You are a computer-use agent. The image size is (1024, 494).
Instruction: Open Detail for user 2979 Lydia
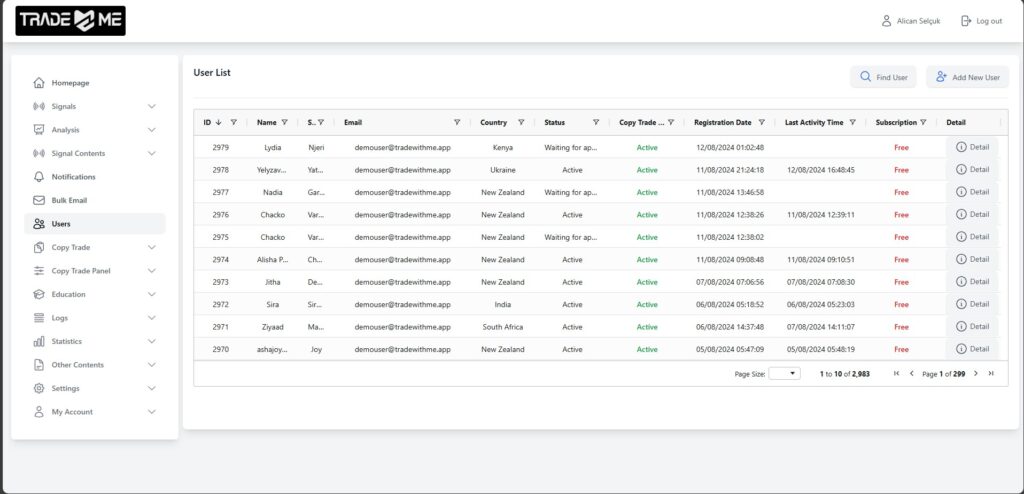point(972,147)
